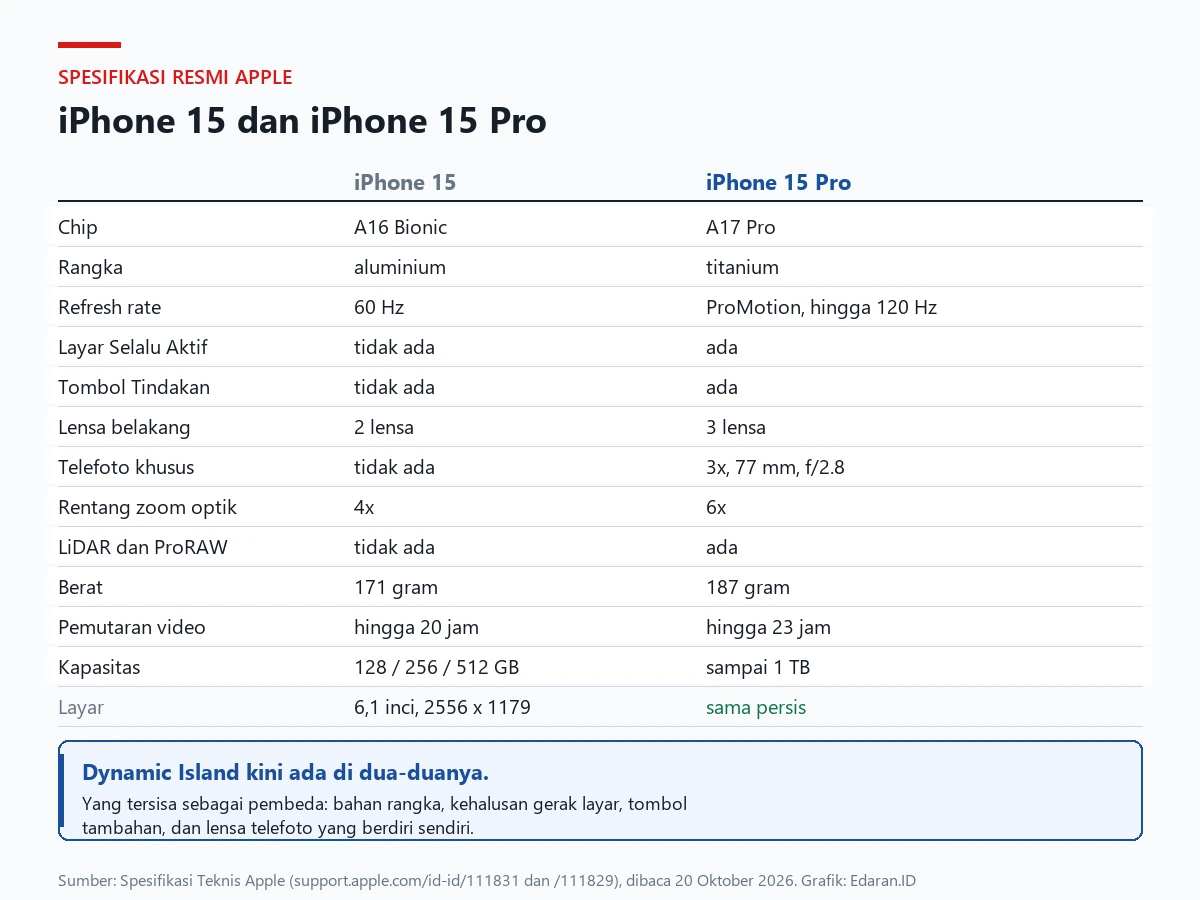
Task: Click 'tidak ada' in Tombol Tindakan row
Action: [394, 387]
